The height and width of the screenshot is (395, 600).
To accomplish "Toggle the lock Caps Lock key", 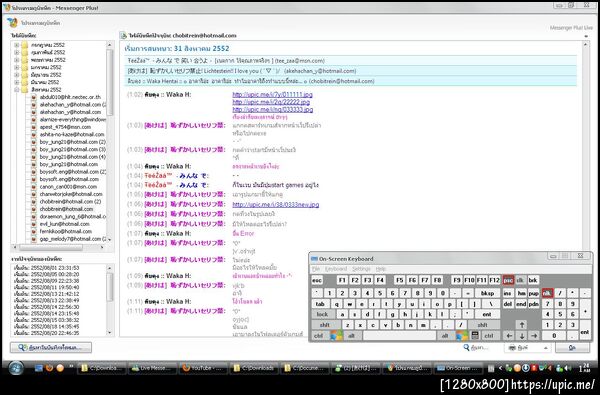I will coord(322,314).
